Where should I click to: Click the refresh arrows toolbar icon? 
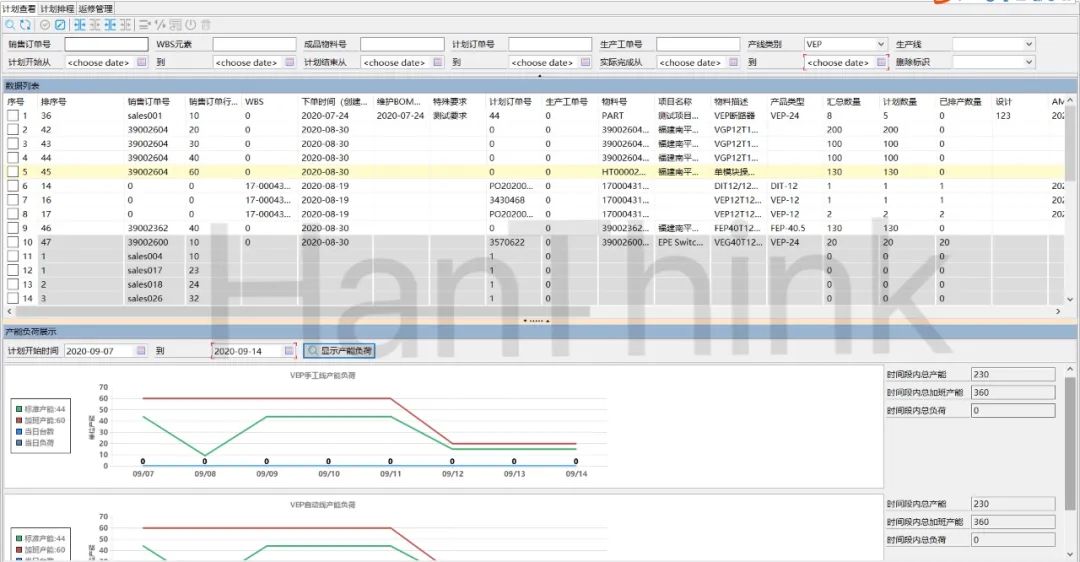25,24
